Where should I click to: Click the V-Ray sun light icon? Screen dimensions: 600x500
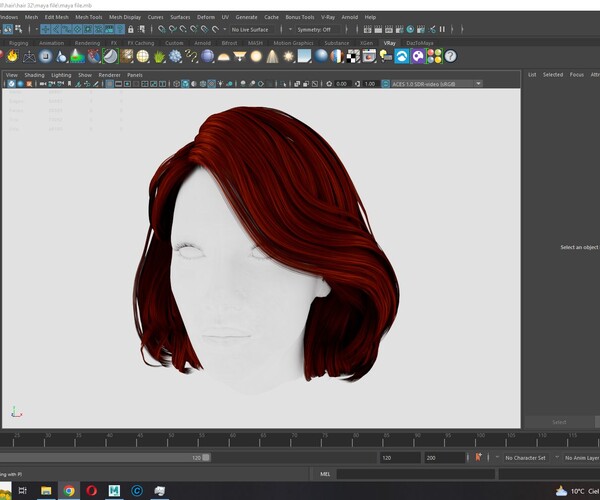[x=289, y=56]
